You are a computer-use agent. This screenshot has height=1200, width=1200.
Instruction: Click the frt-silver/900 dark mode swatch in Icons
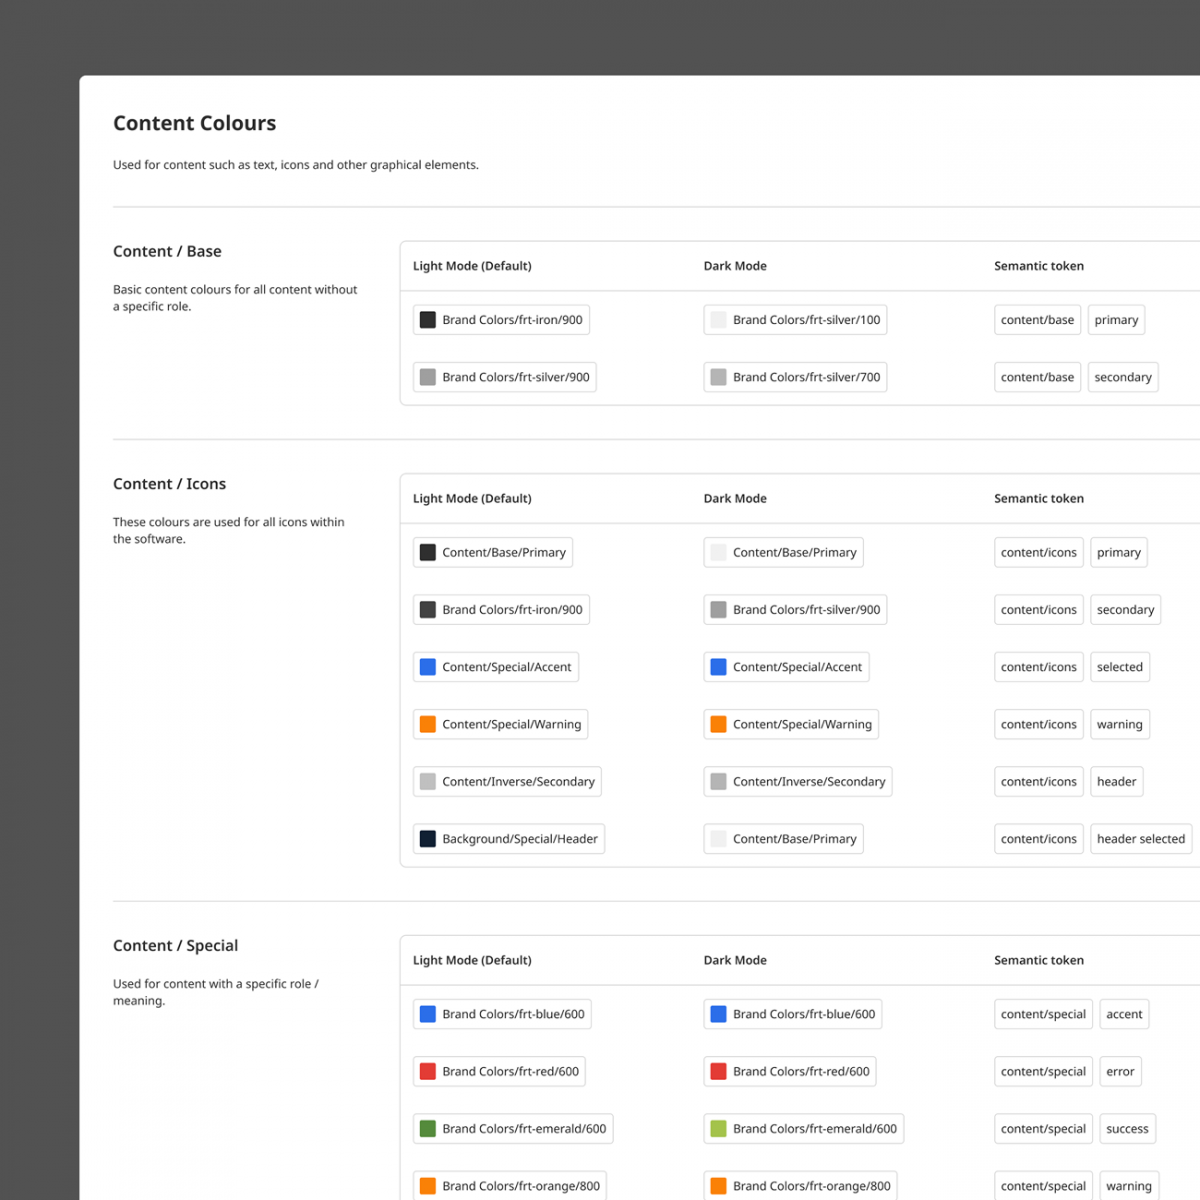(x=718, y=610)
